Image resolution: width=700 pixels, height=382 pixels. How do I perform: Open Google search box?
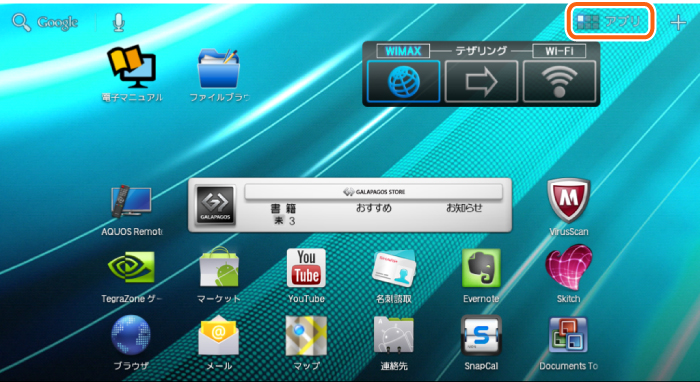tap(45, 22)
